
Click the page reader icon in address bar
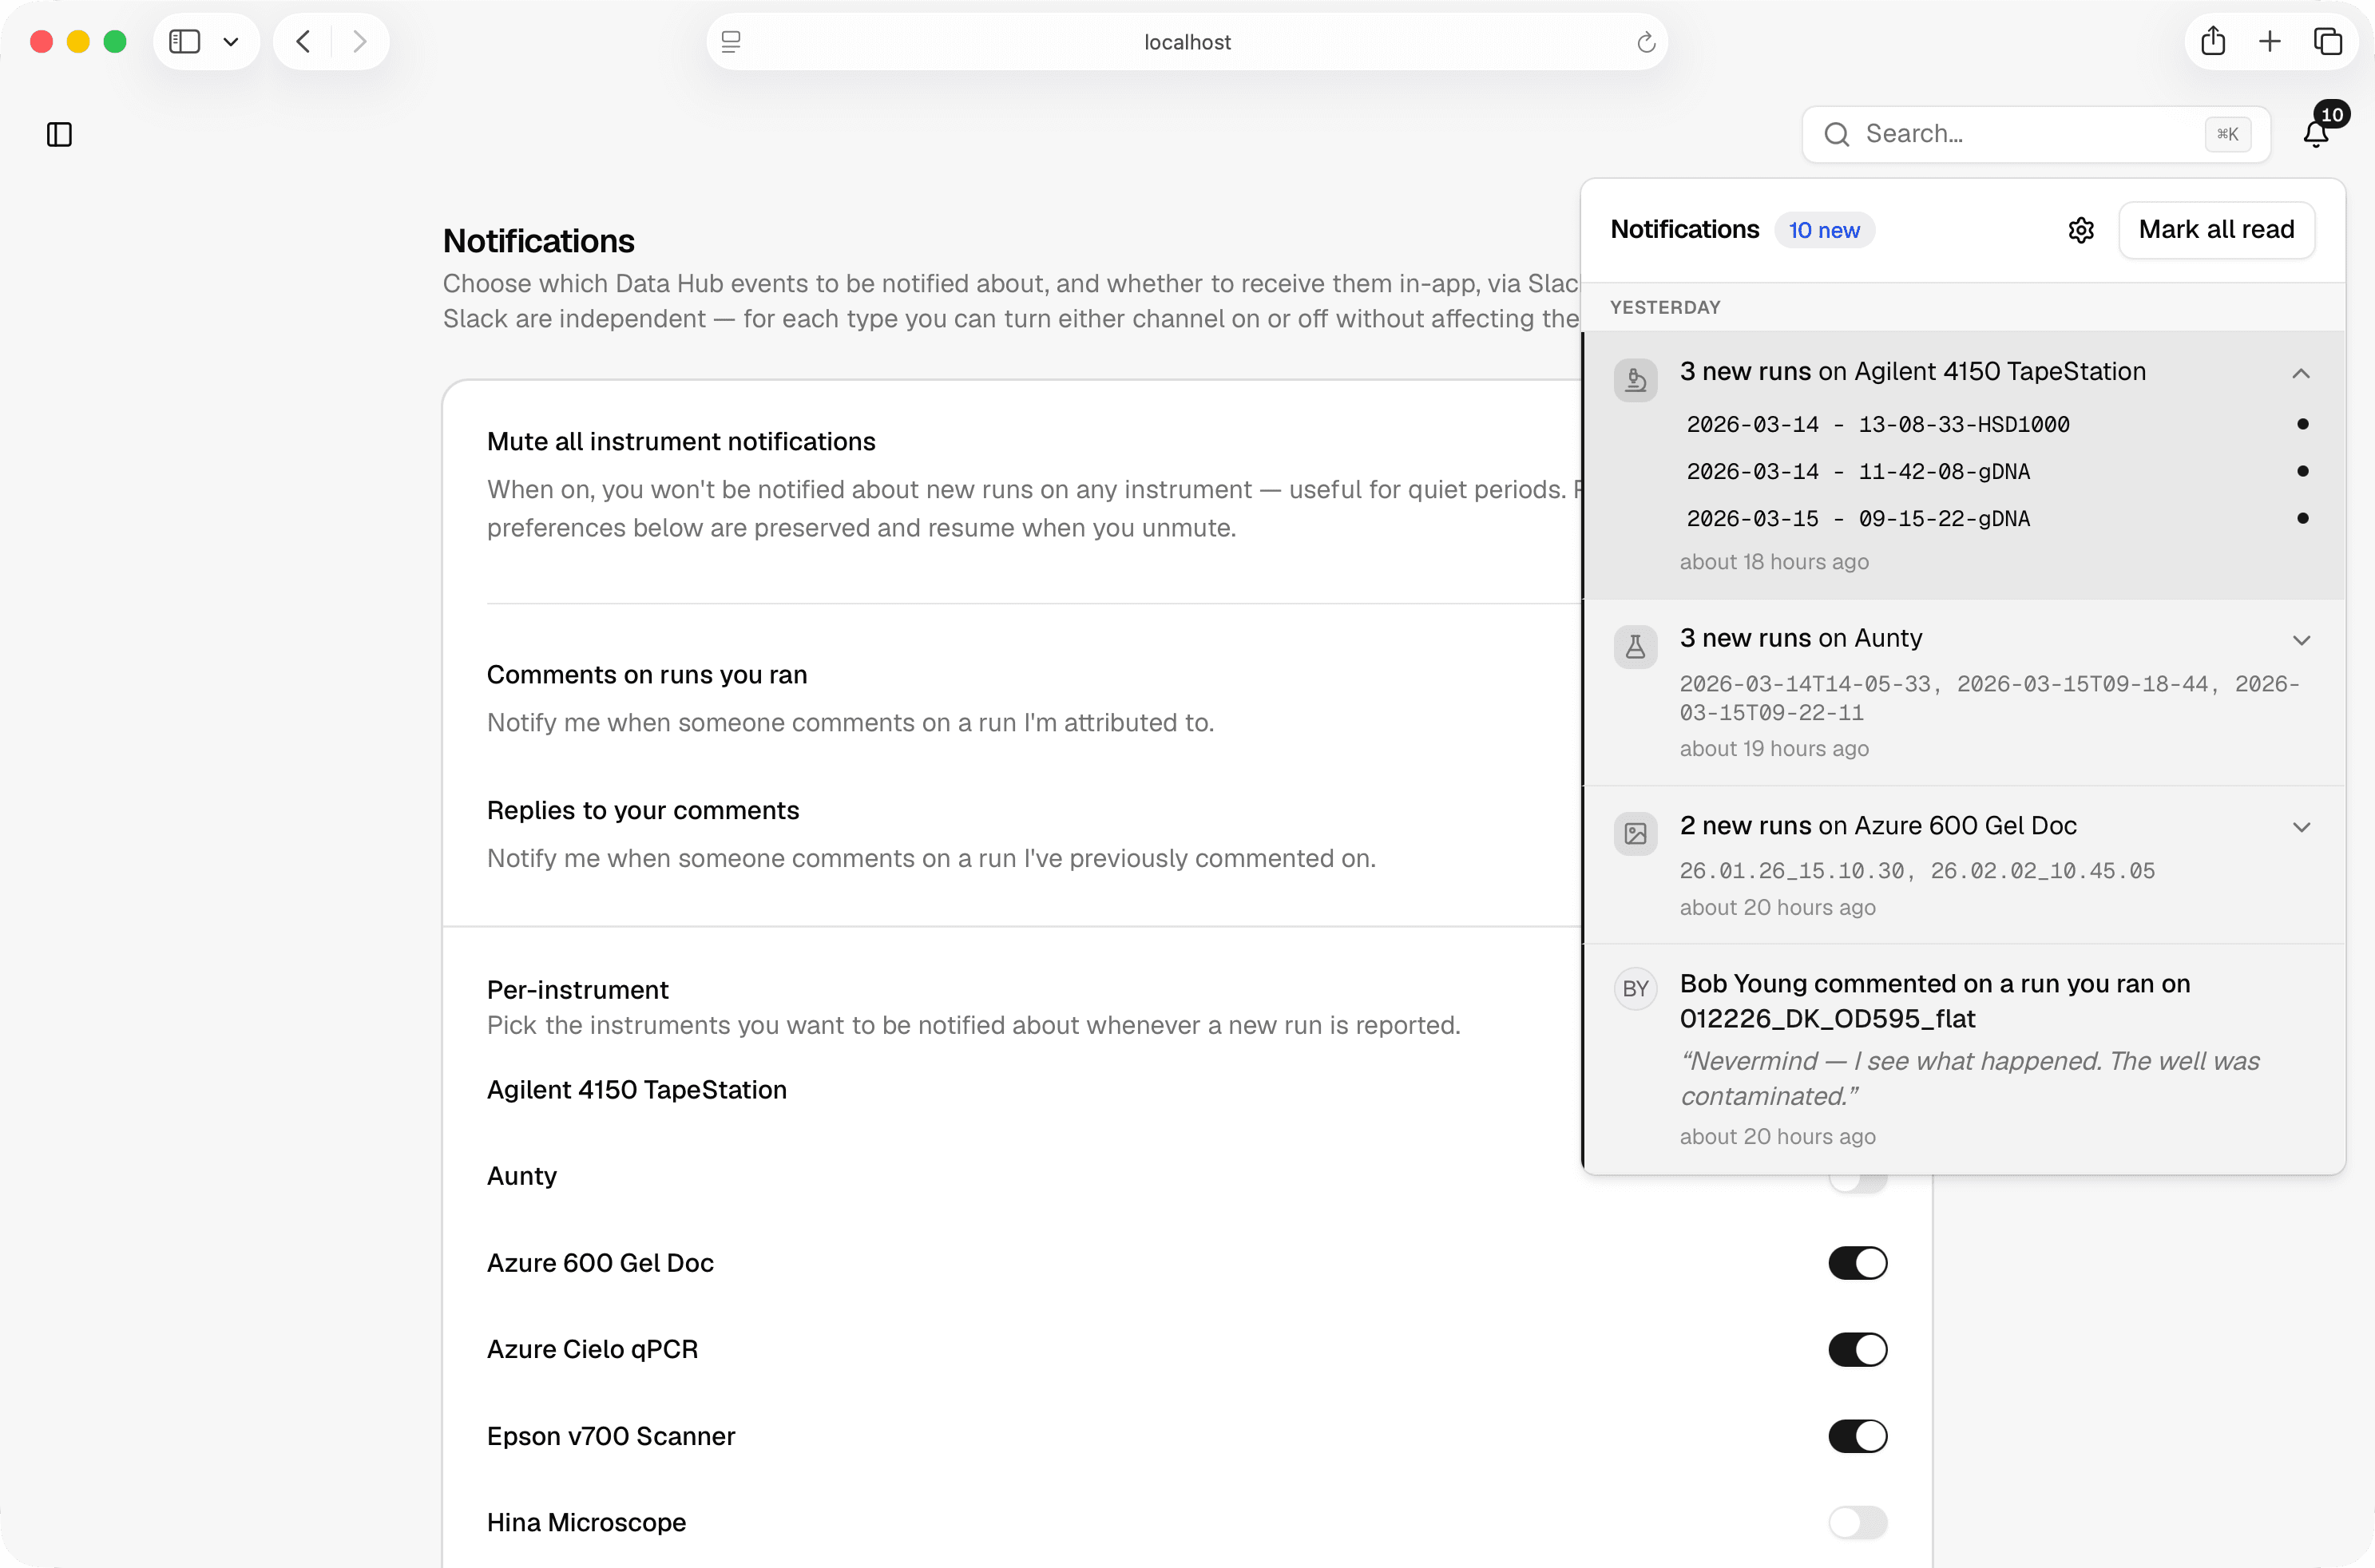[731, 42]
